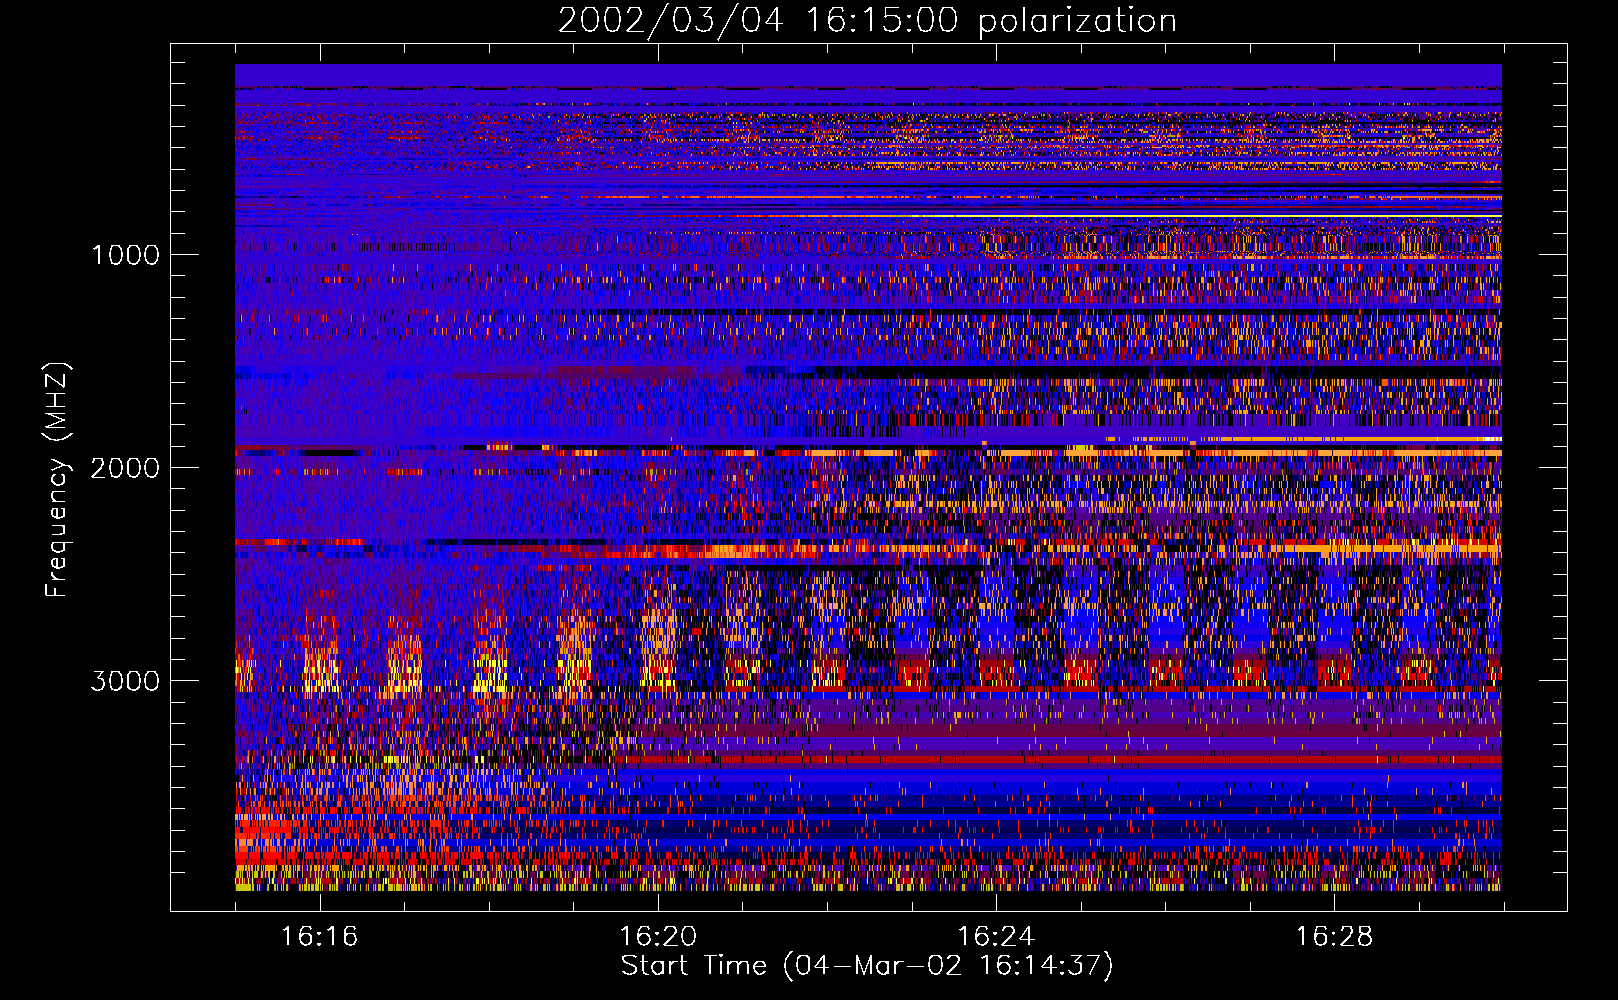1618x1000 pixels.
Task: Click the 1000 frequency tick label
Action: coord(125,255)
